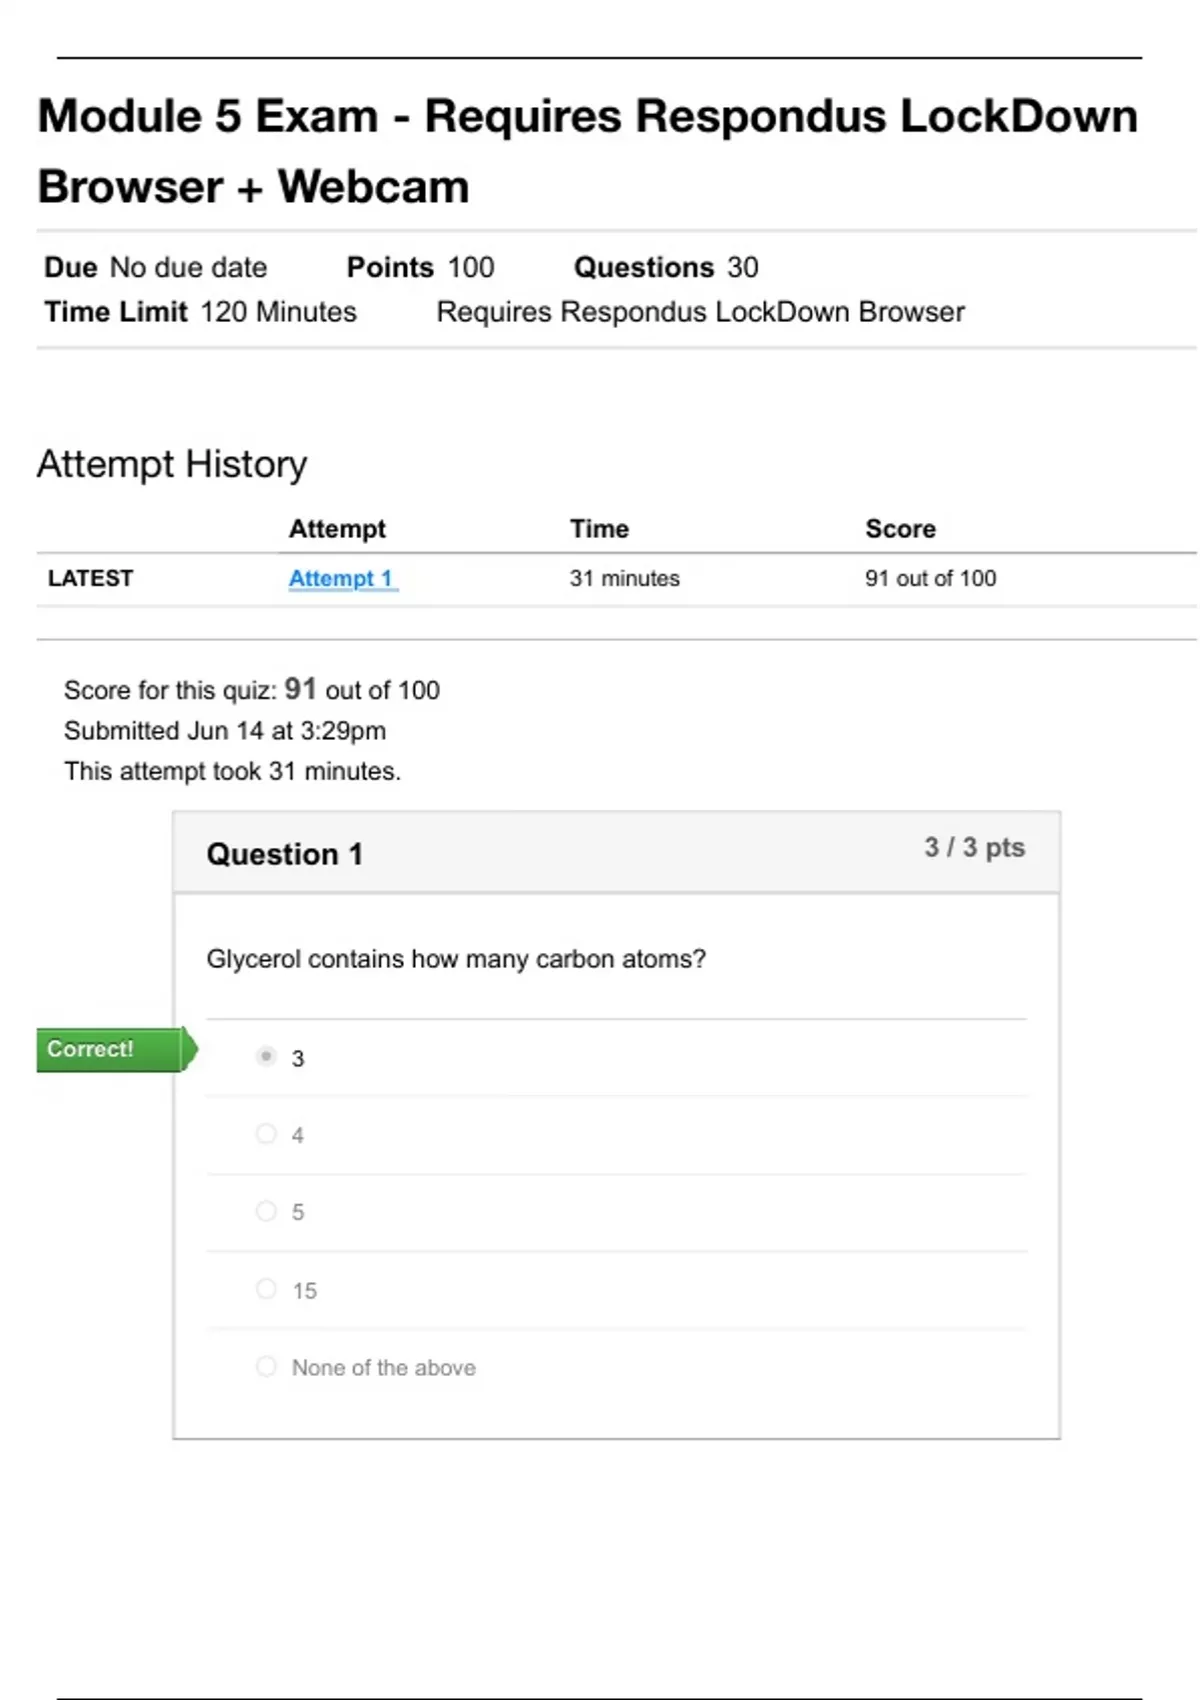Click the '91 out of 100' score cell
The width and height of the screenshot is (1200, 1700).
[x=930, y=579]
